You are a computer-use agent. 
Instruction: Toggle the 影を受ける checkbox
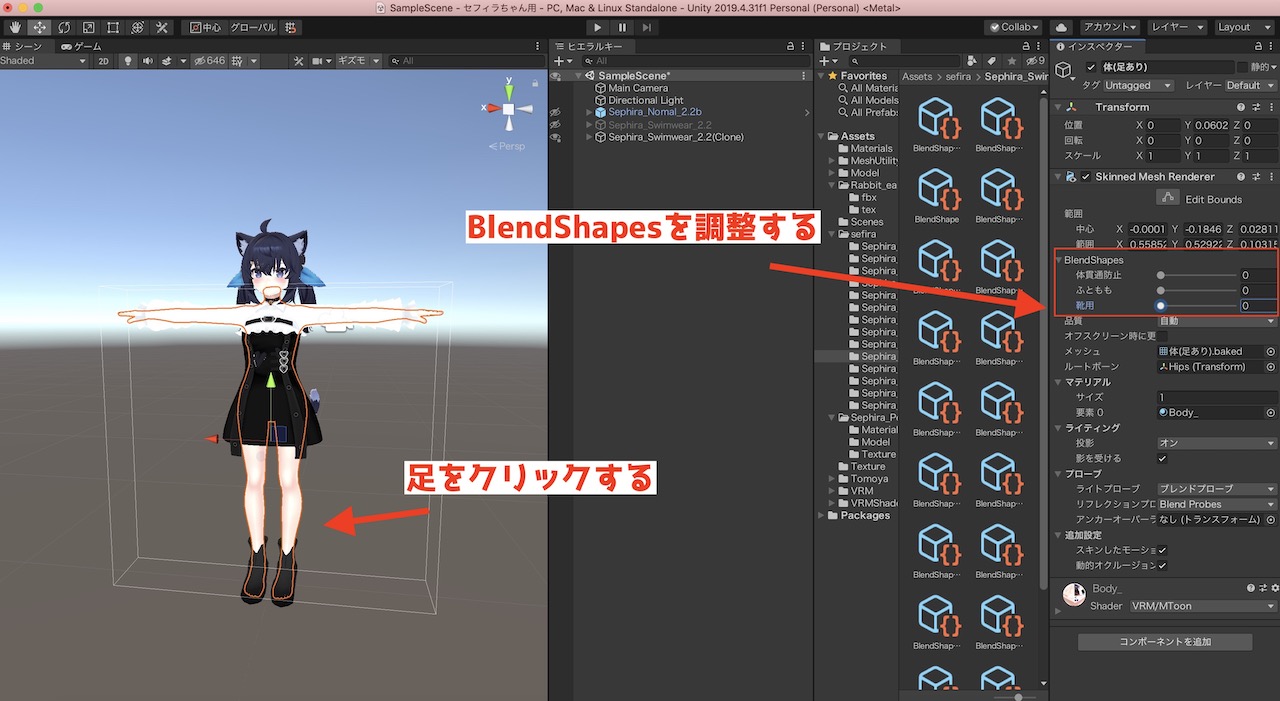(1162, 458)
